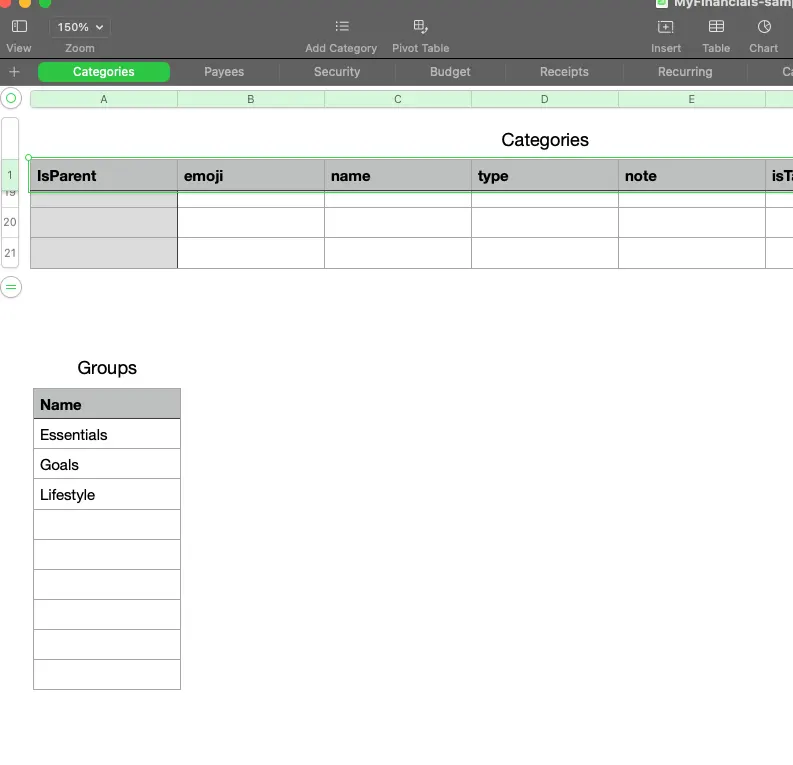This screenshot has width=793, height=765.
Task: Select row 20 header
Action: tap(10, 222)
